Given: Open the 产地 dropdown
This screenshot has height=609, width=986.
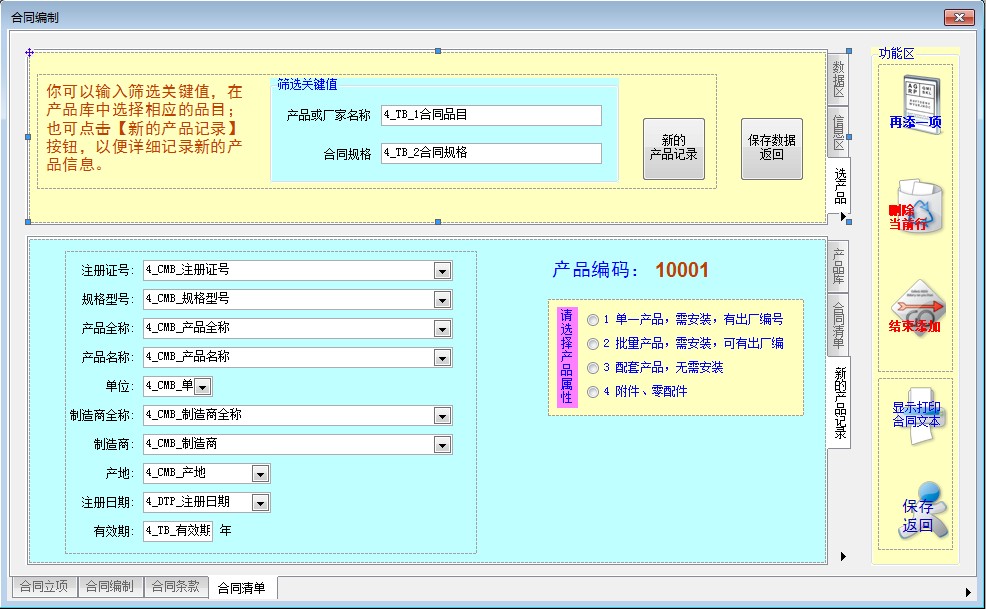Looking at the screenshot, I should tap(259, 473).
